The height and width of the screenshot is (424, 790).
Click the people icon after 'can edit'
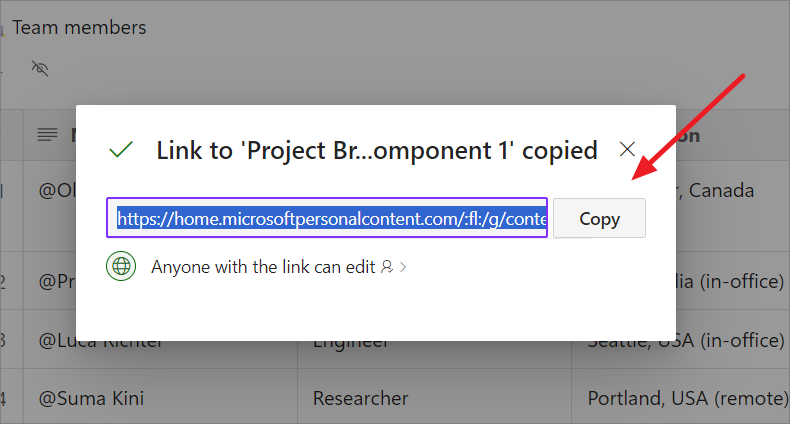[386, 267]
